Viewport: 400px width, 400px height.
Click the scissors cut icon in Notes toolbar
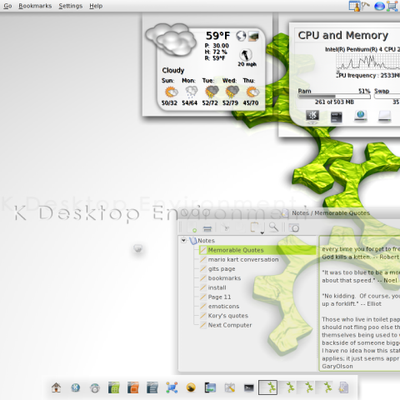(x=227, y=228)
